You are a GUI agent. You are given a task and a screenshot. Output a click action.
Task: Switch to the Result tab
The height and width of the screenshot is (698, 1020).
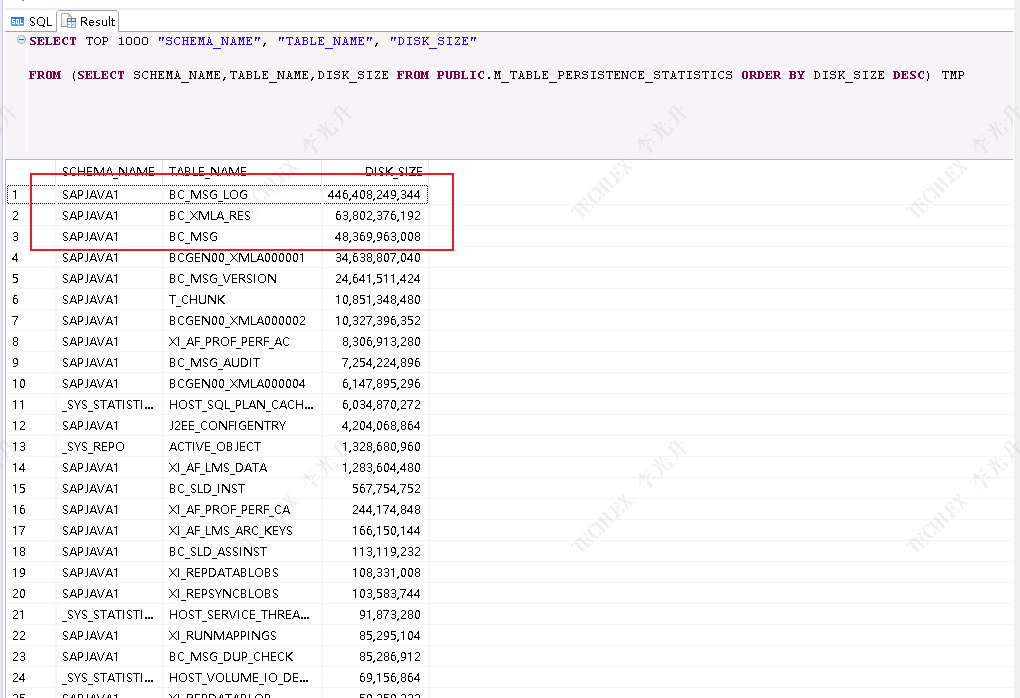click(88, 21)
